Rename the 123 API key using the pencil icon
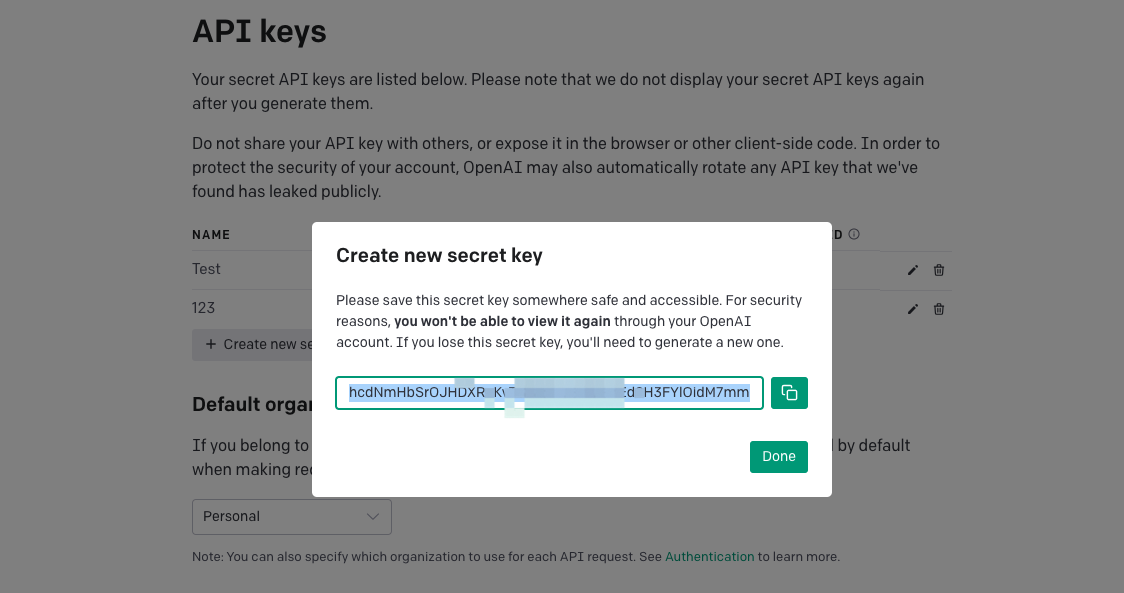 [912, 309]
